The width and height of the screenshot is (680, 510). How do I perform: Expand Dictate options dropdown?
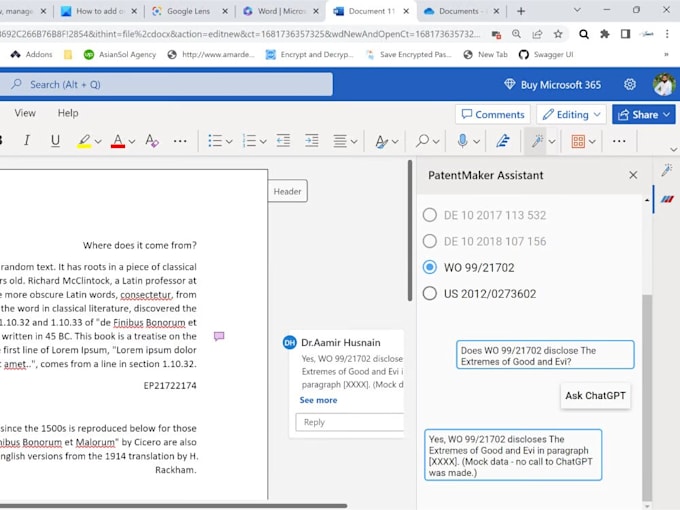click(x=477, y=141)
